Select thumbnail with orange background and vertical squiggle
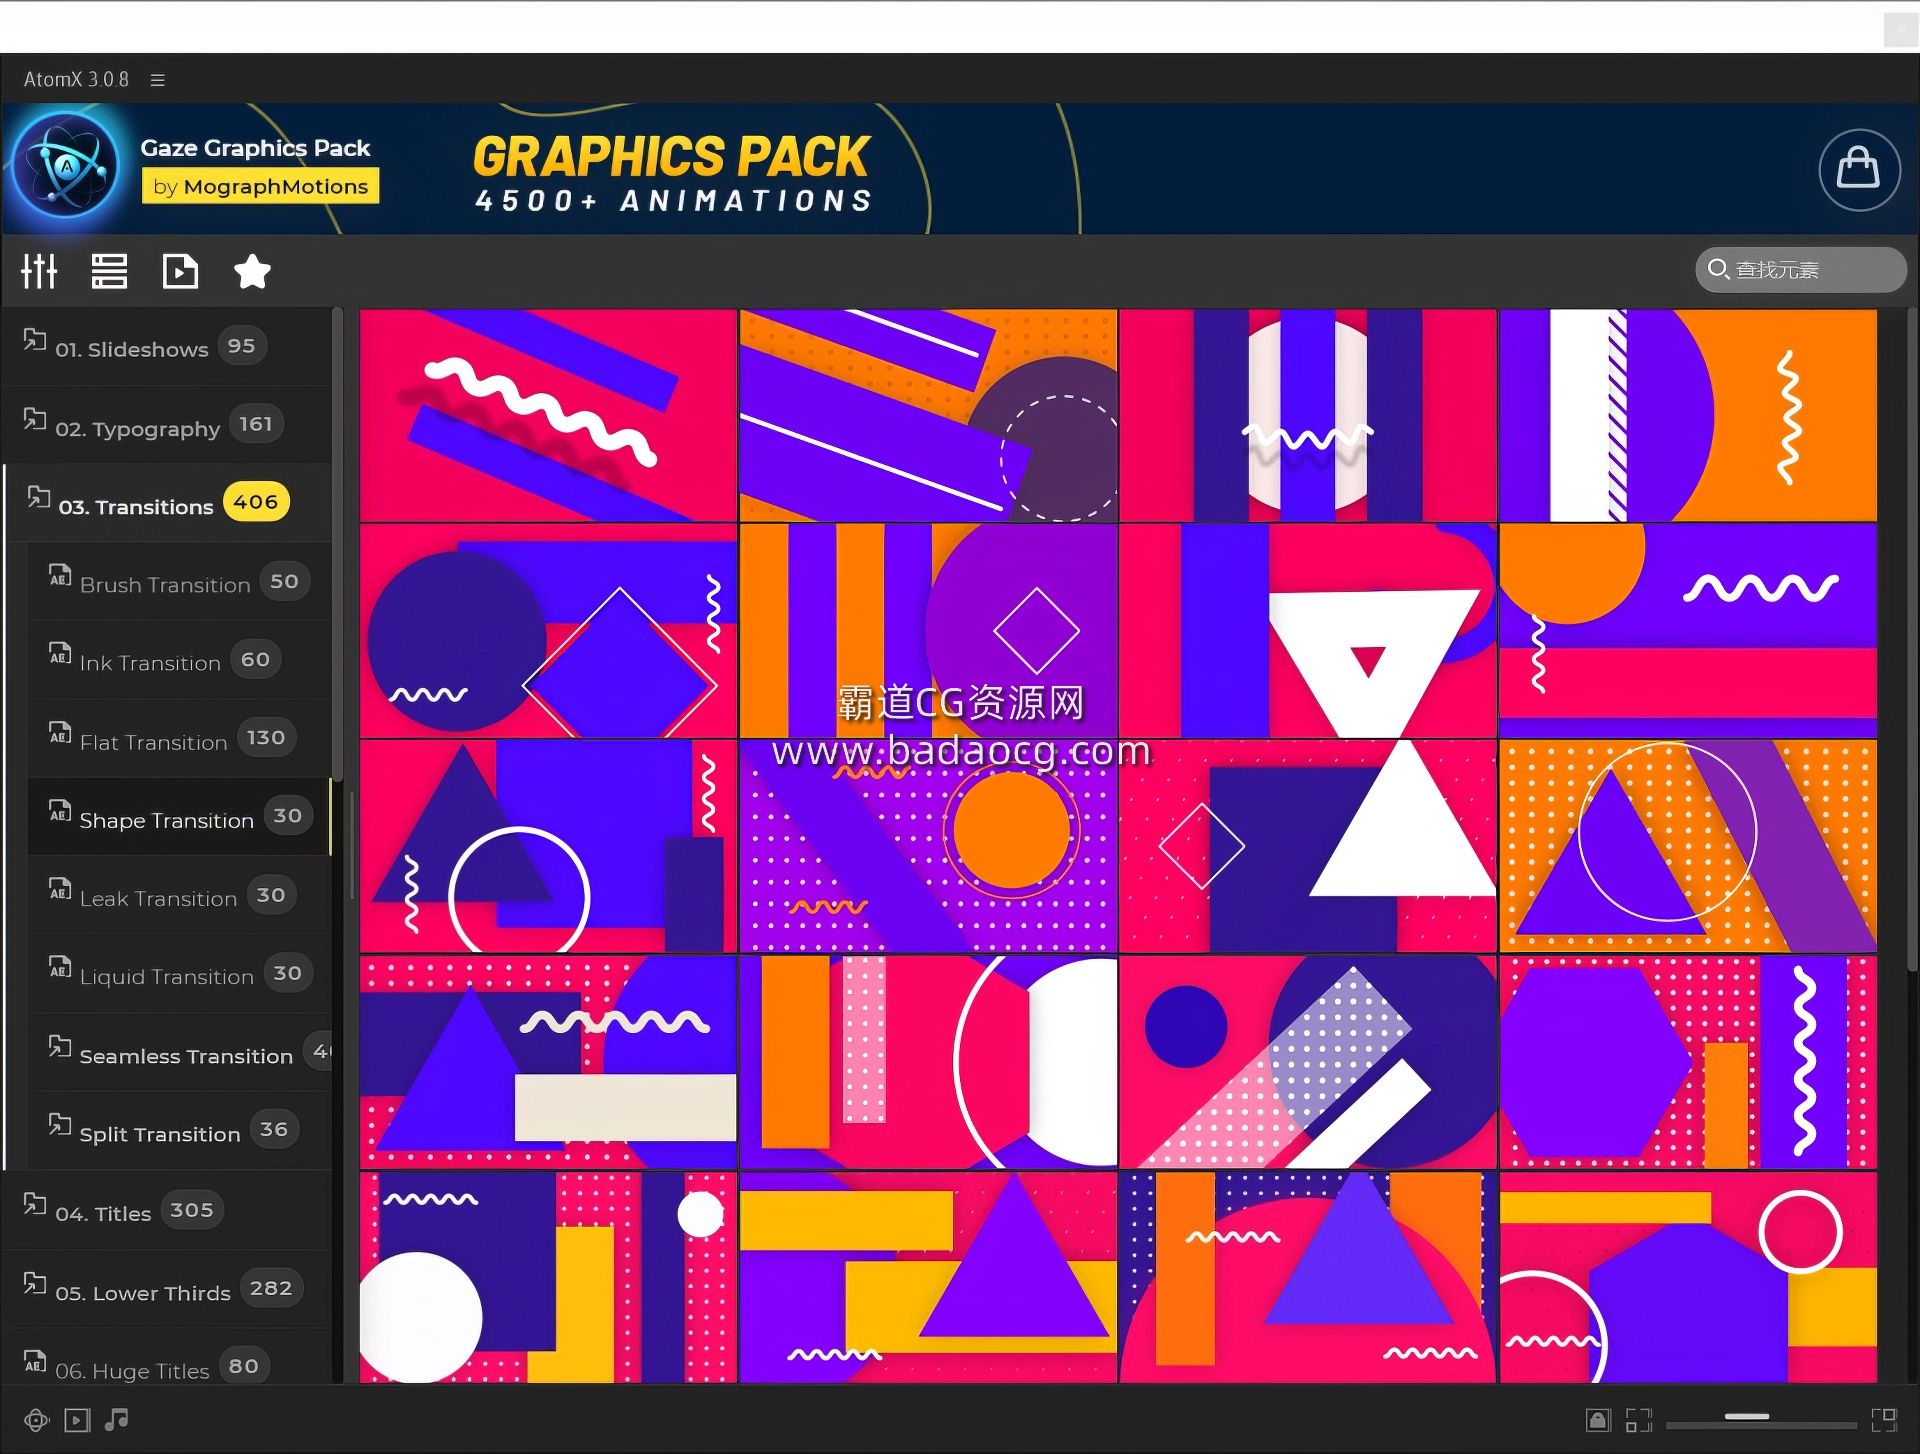The height and width of the screenshot is (1454, 1920). 1688,415
